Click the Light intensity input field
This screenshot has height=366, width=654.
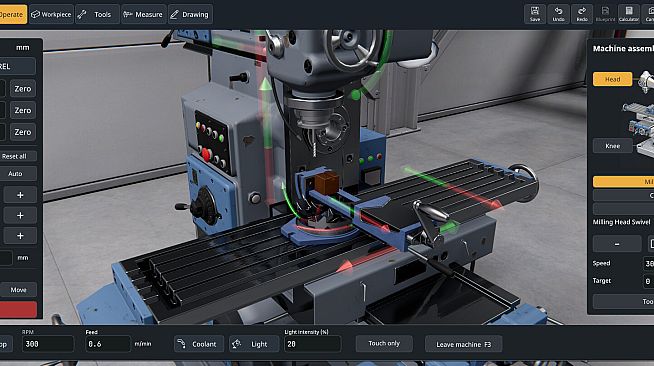click(x=312, y=344)
